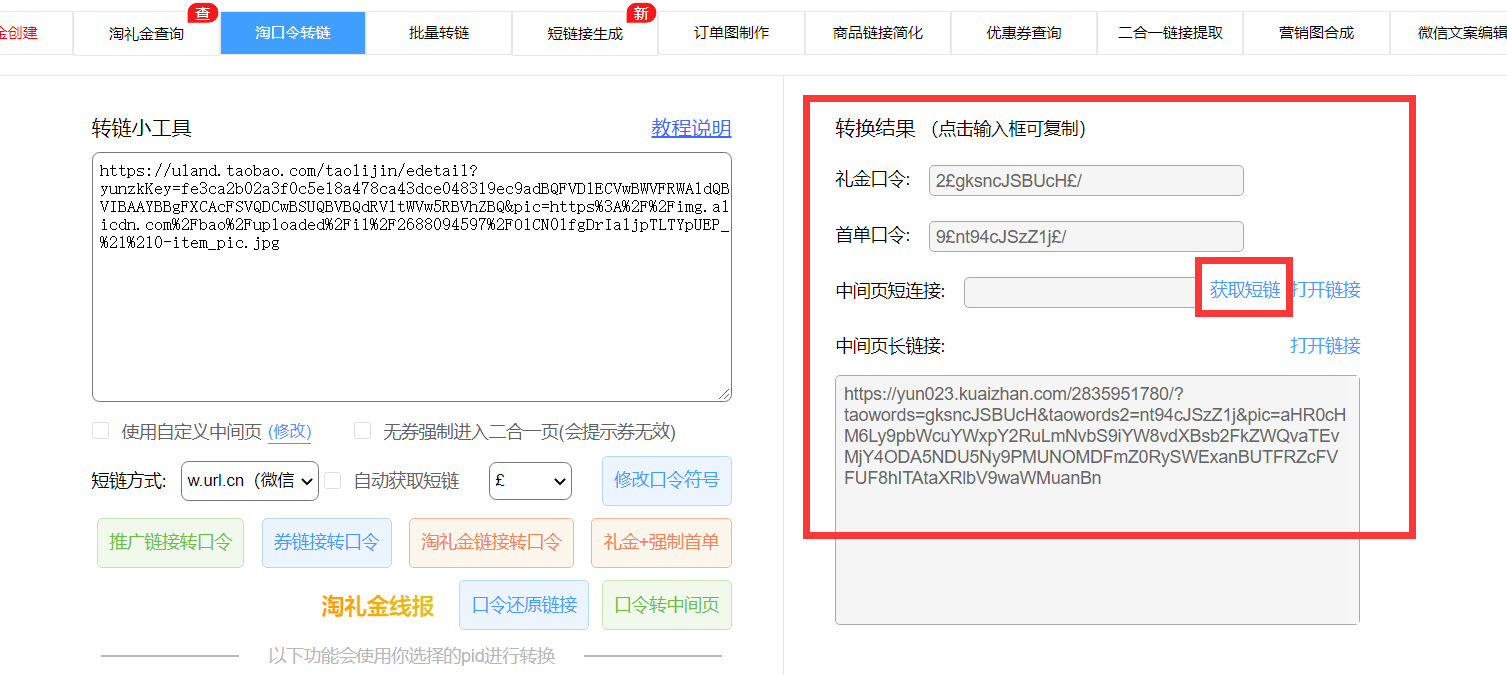This screenshot has height=675, width=1507.
Task: Toggle the 自动获取短链 checkbox
Action: point(333,480)
